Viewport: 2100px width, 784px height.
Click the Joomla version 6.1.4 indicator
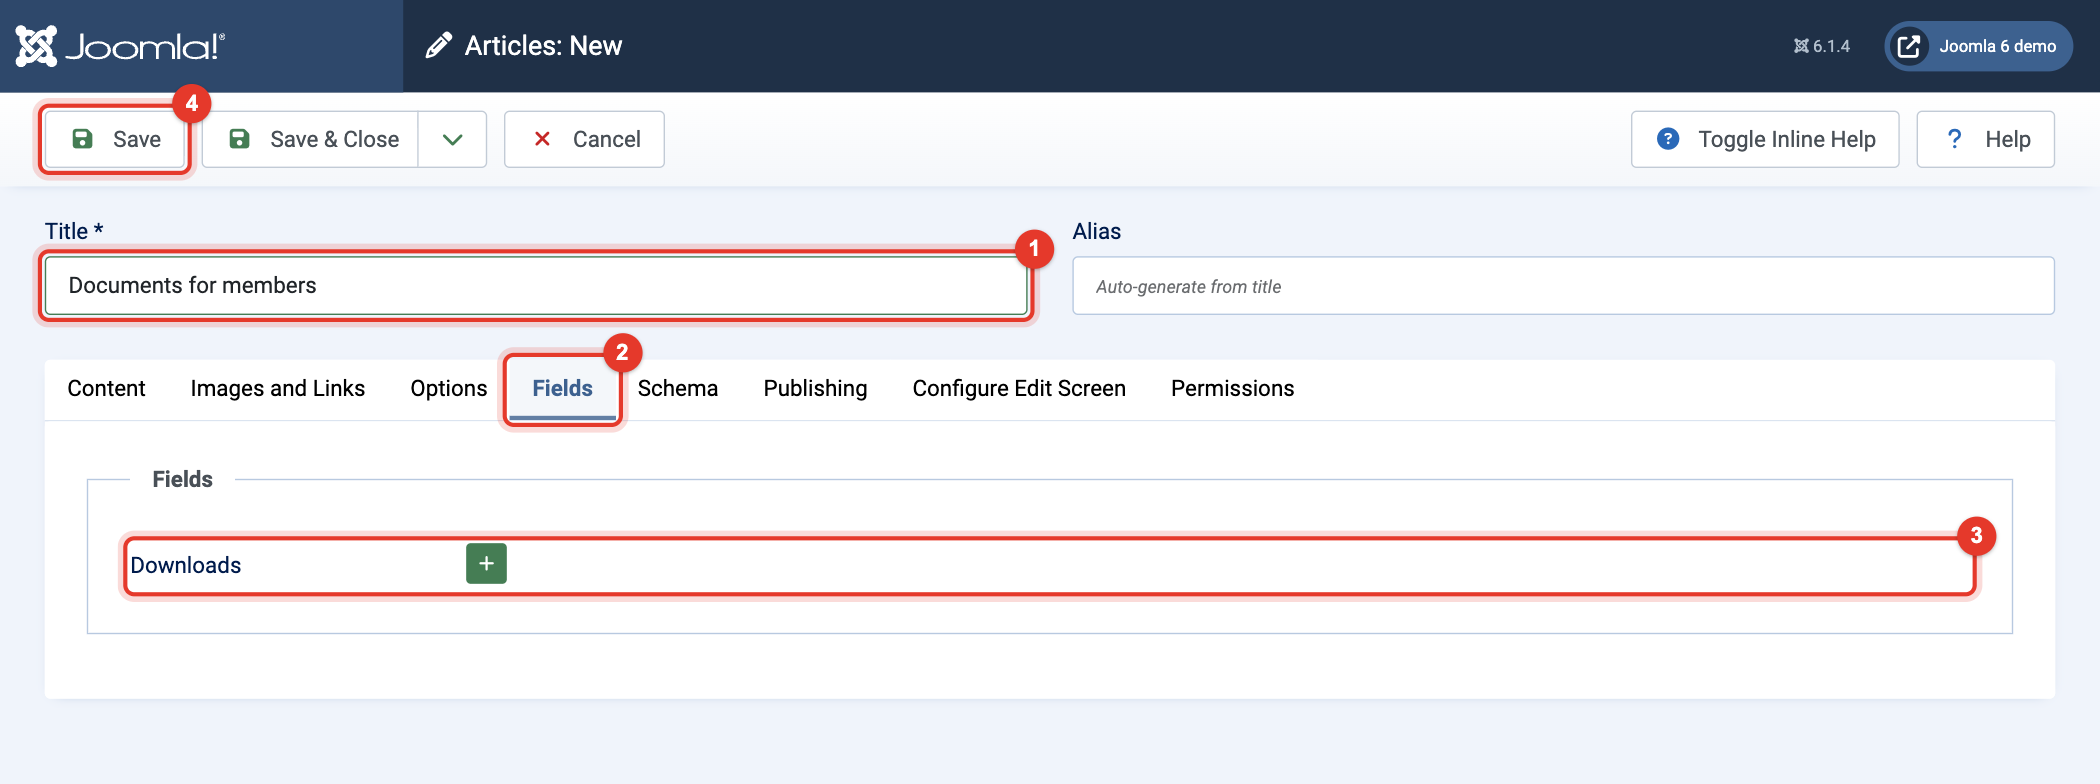(x=1821, y=46)
